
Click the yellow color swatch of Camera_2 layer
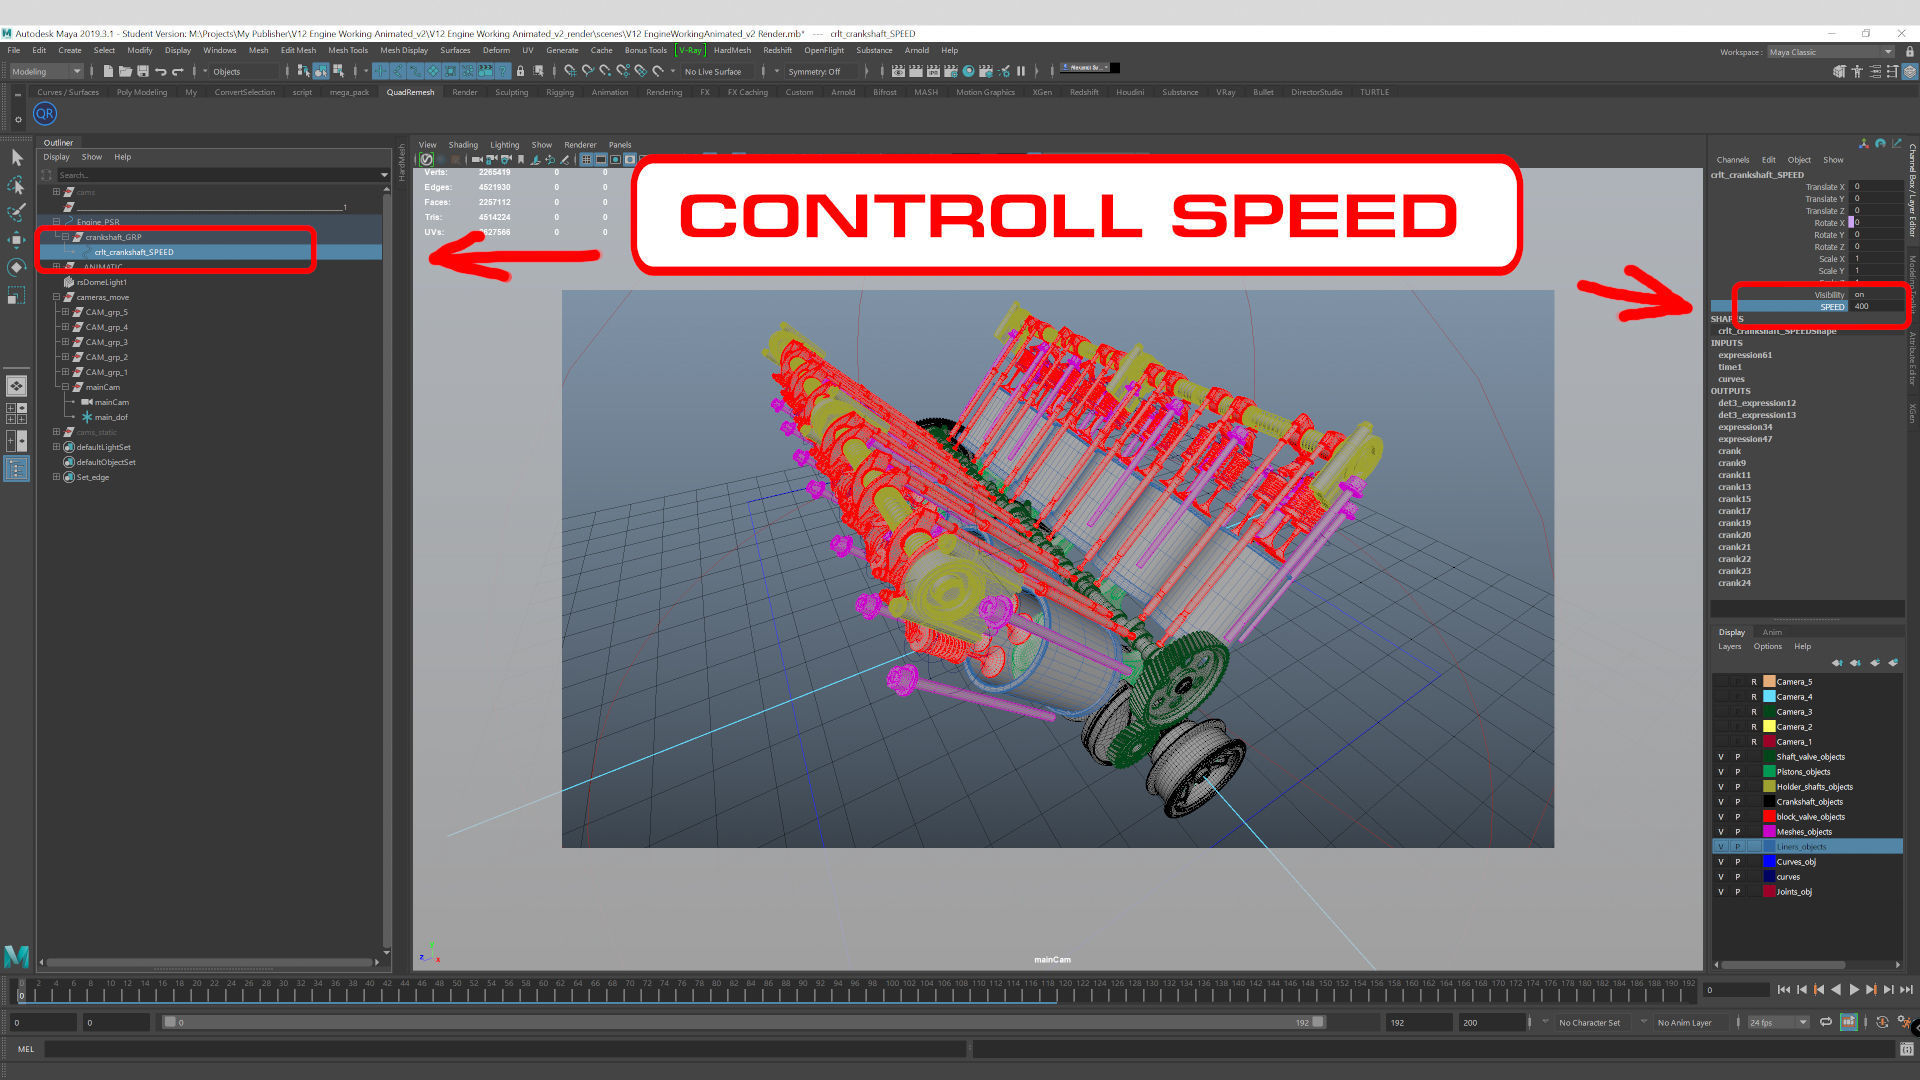(x=1769, y=727)
